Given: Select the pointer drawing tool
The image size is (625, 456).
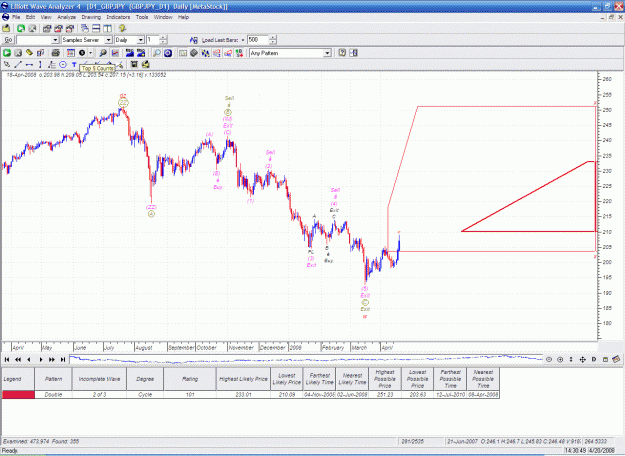Looking at the screenshot, I should coord(7,65).
